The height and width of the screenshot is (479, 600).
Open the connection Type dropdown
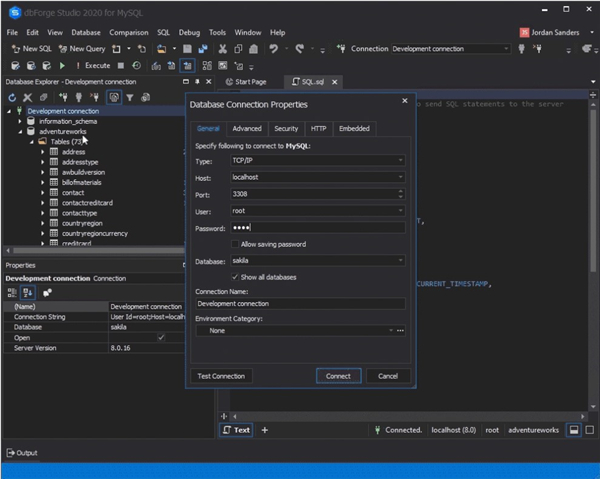[x=400, y=160]
